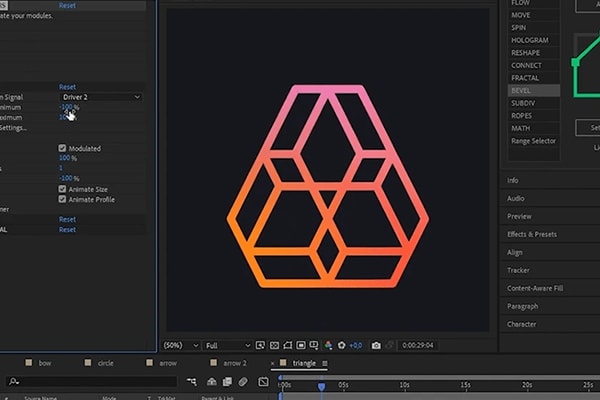Open the Driver 2 signal dropdown

[x=100, y=97]
